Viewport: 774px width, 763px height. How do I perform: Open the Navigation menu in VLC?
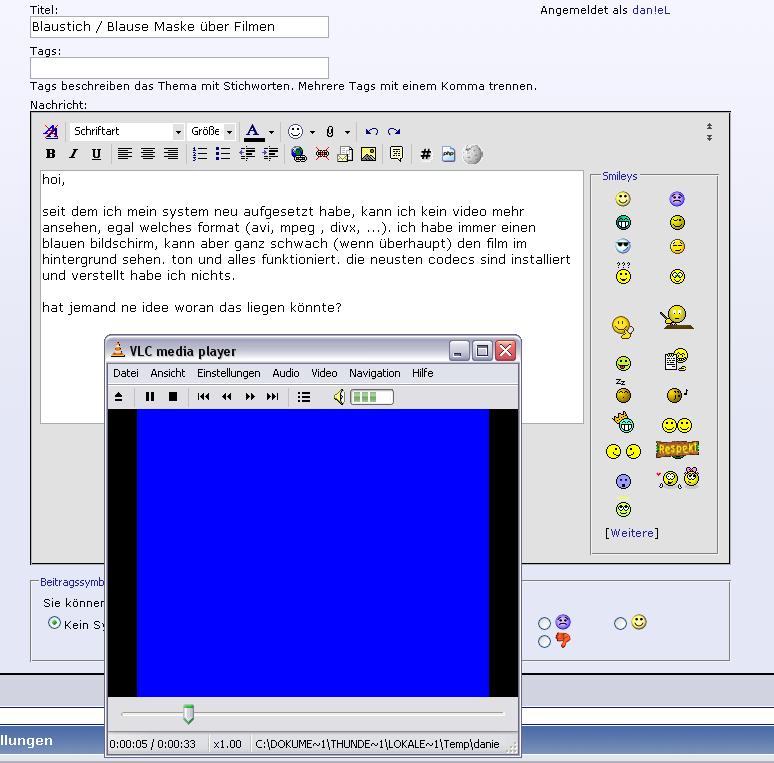point(375,373)
